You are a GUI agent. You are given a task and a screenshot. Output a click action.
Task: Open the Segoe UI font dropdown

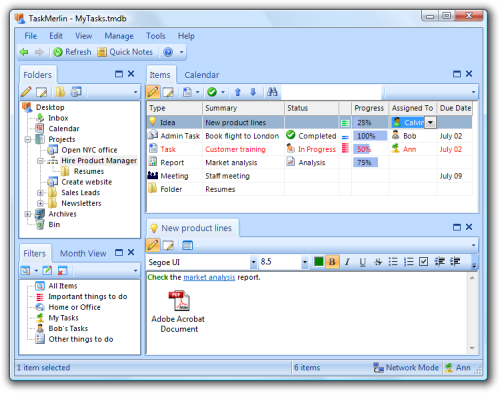click(253, 262)
